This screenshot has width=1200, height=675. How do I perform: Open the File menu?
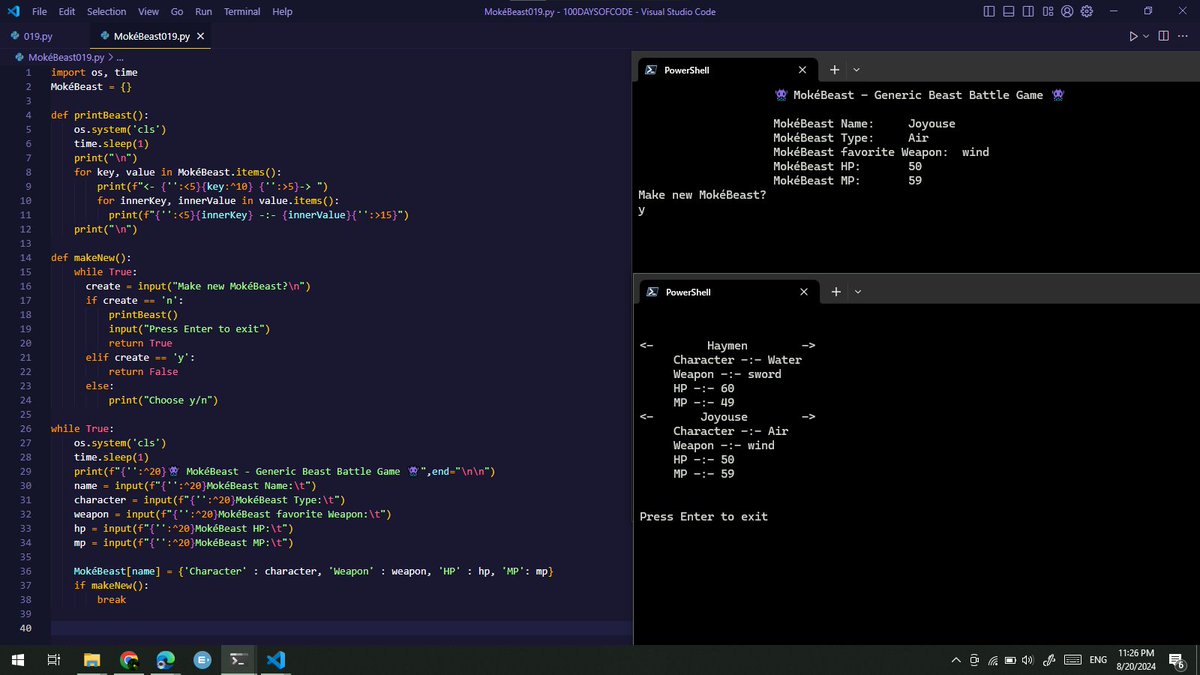click(40, 11)
